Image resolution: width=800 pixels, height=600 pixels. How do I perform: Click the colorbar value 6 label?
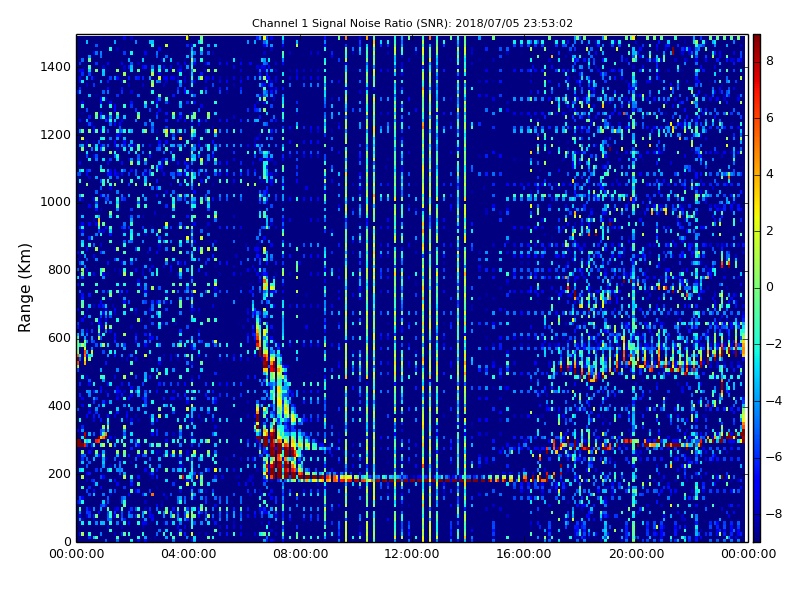click(x=770, y=118)
